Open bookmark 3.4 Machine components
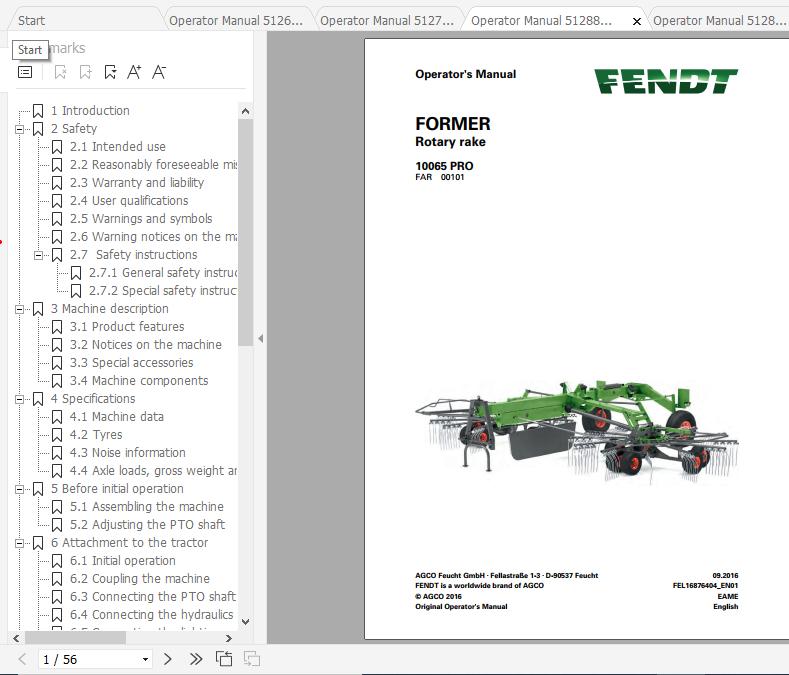 point(139,381)
